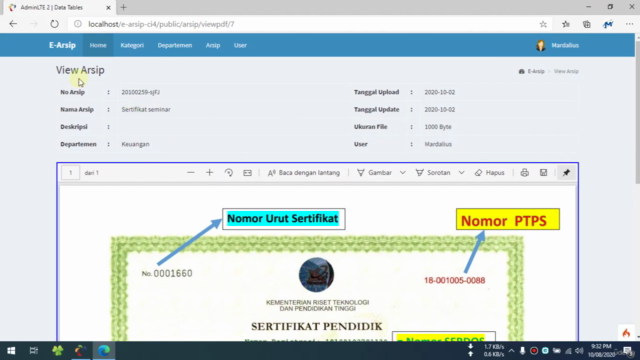Zoom in PDF with plus icon
The image size is (640, 360).
[209, 173]
